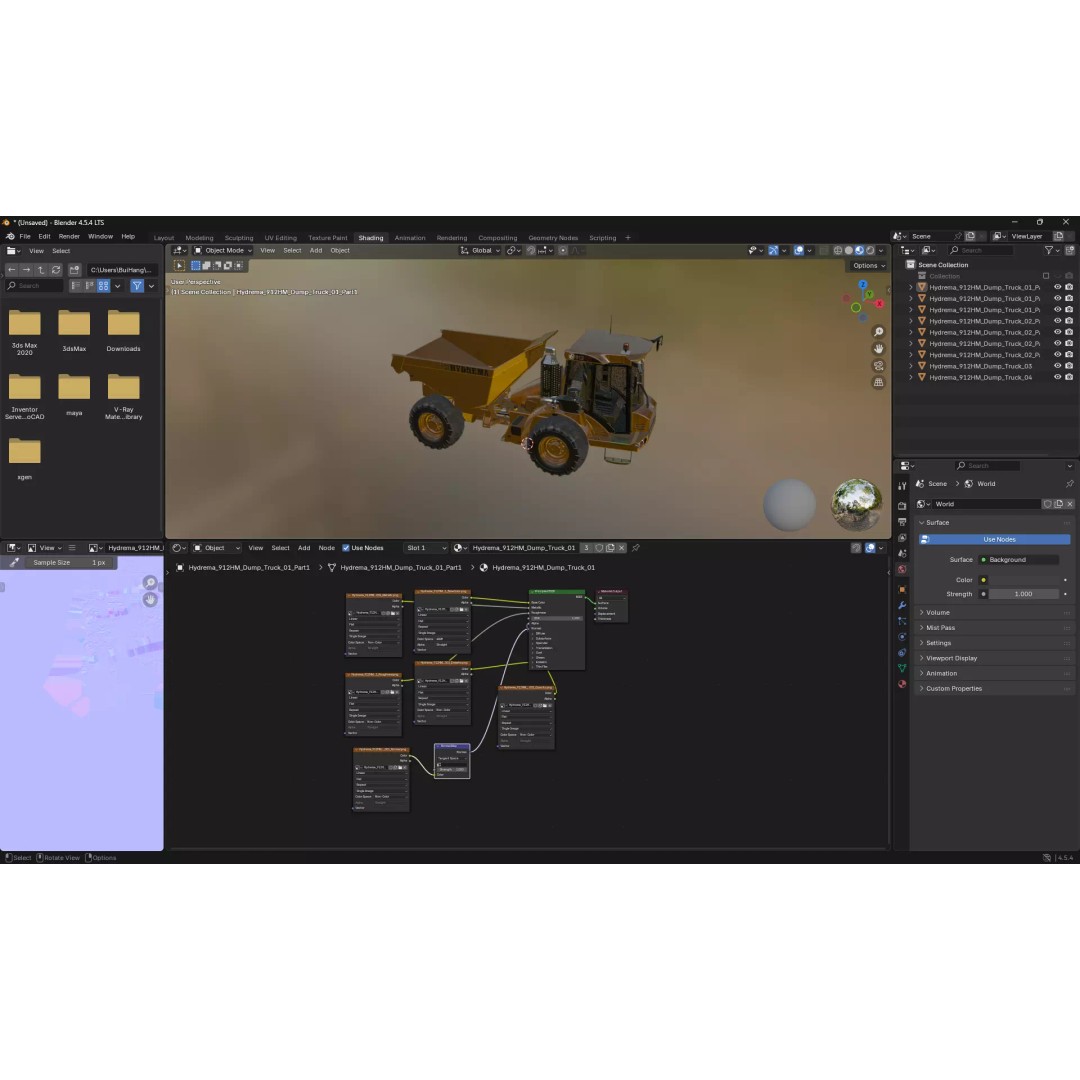Viewport: 1080px width, 1080px height.
Task: Click the outliner search field
Action: [980, 251]
